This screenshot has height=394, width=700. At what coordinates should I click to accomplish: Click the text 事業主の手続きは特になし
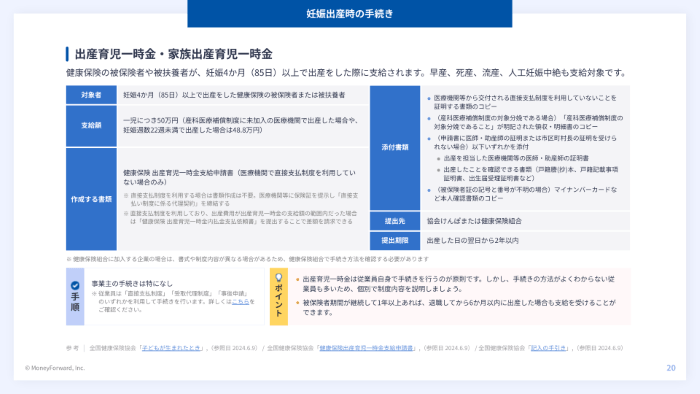point(132,284)
